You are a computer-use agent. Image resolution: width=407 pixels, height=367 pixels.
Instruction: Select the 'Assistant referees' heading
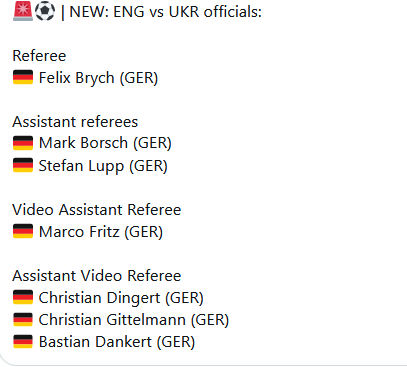(x=75, y=122)
